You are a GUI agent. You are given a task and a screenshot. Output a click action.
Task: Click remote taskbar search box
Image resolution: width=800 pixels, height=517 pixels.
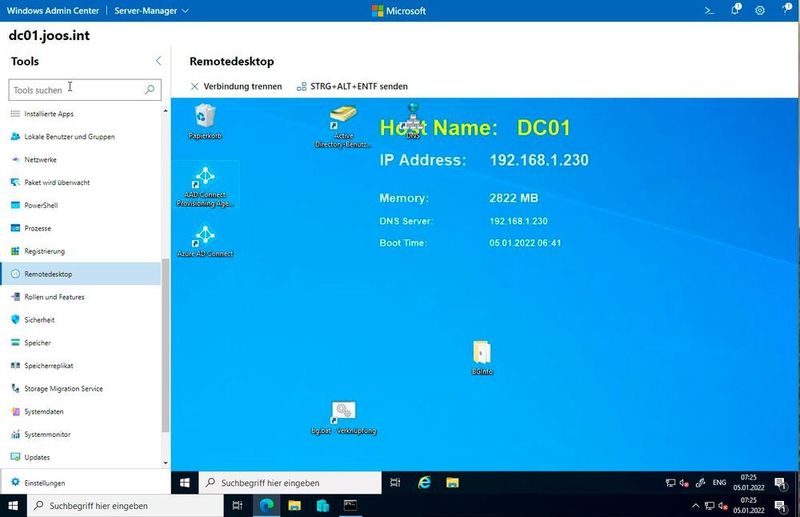pos(290,482)
